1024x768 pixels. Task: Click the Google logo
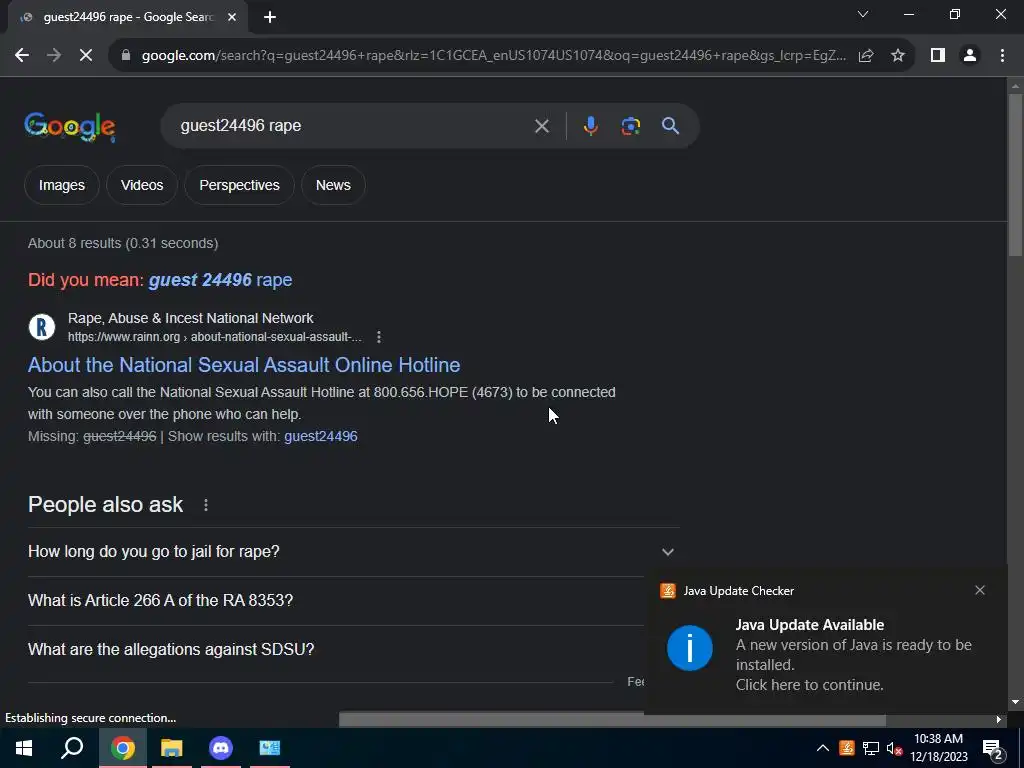click(x=70, y=127)
